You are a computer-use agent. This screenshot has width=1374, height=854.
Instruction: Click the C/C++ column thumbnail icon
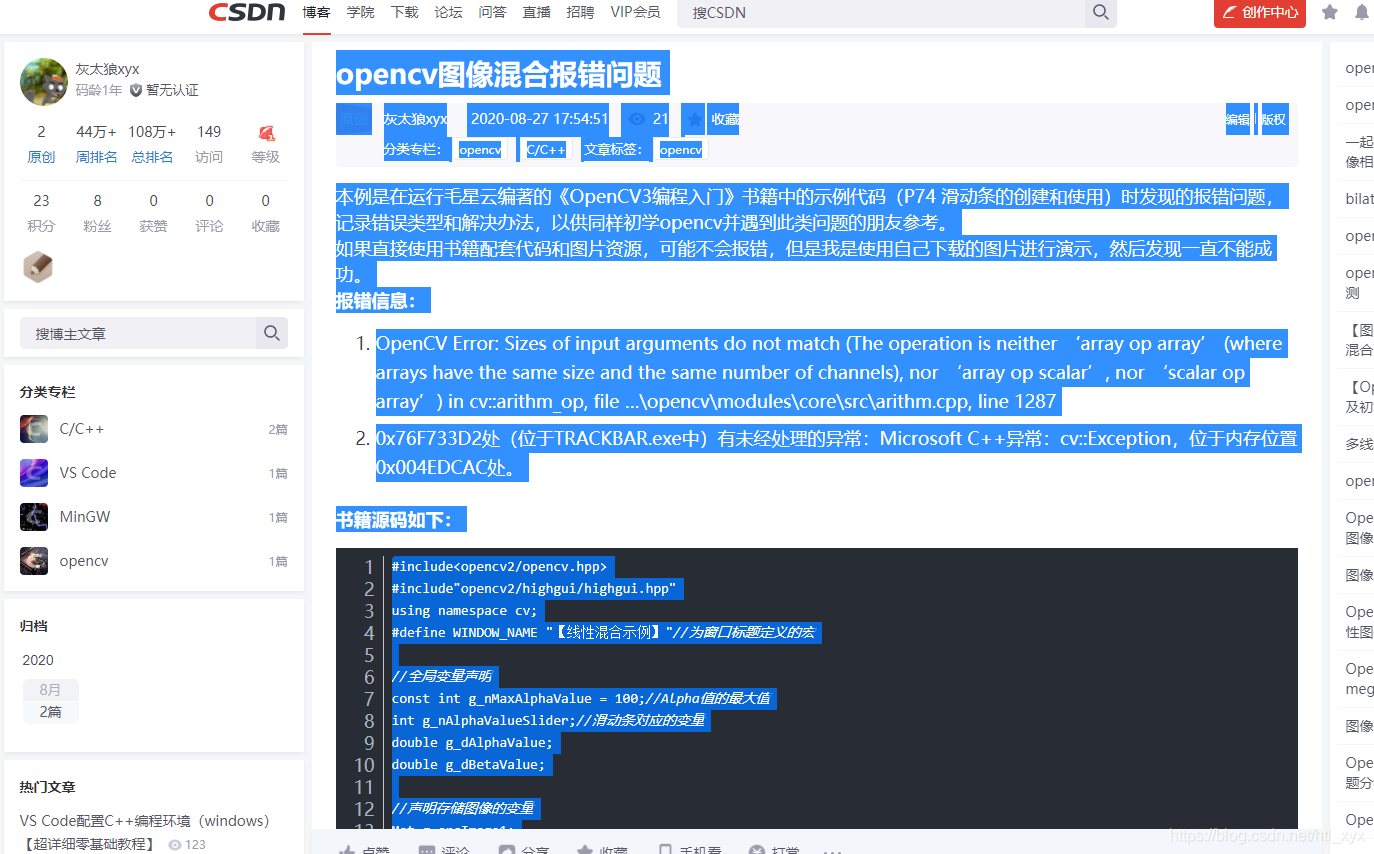tap(34, 429)
